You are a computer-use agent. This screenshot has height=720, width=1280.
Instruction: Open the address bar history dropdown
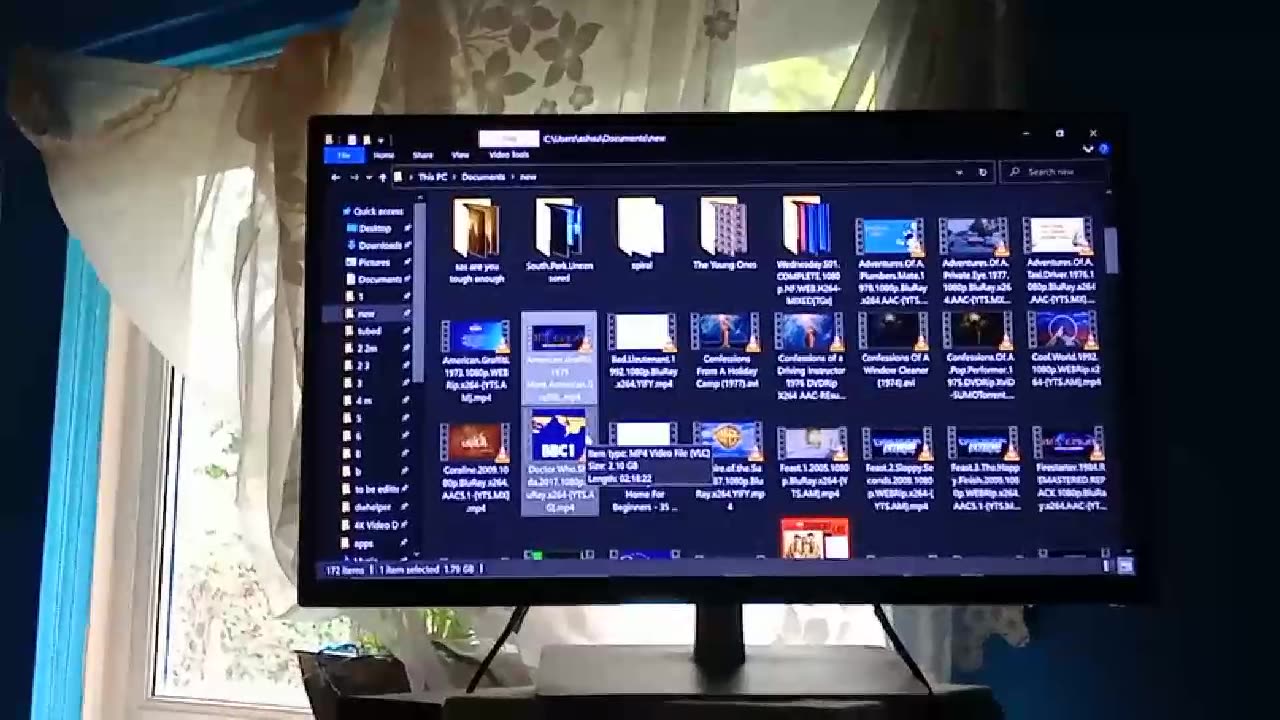tap(959, 172)
